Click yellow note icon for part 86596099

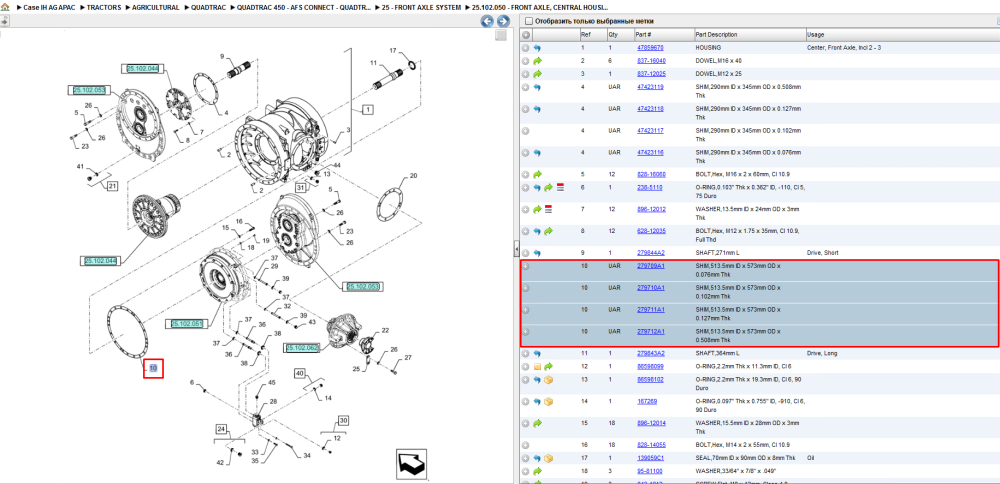pyautogui.click(x=537, y=367)
